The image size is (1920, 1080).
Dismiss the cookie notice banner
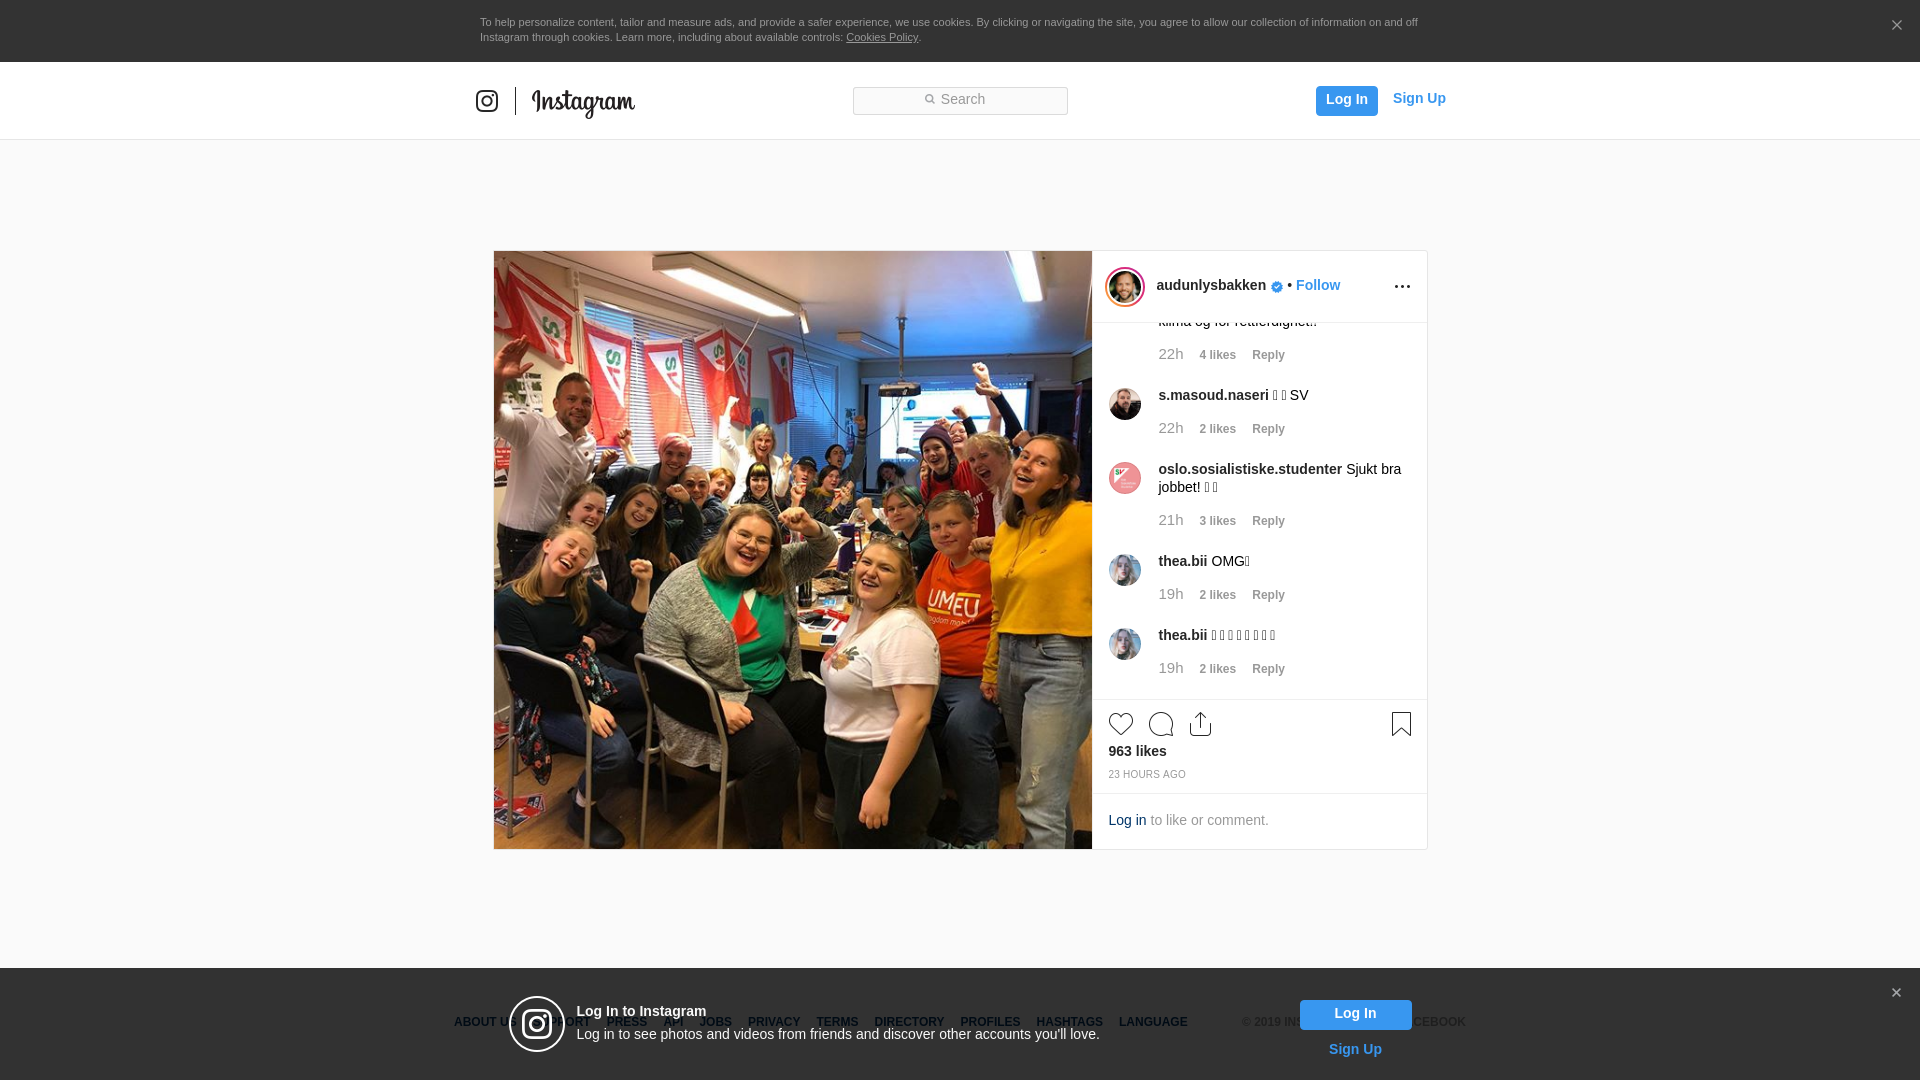click(1896, 25)
